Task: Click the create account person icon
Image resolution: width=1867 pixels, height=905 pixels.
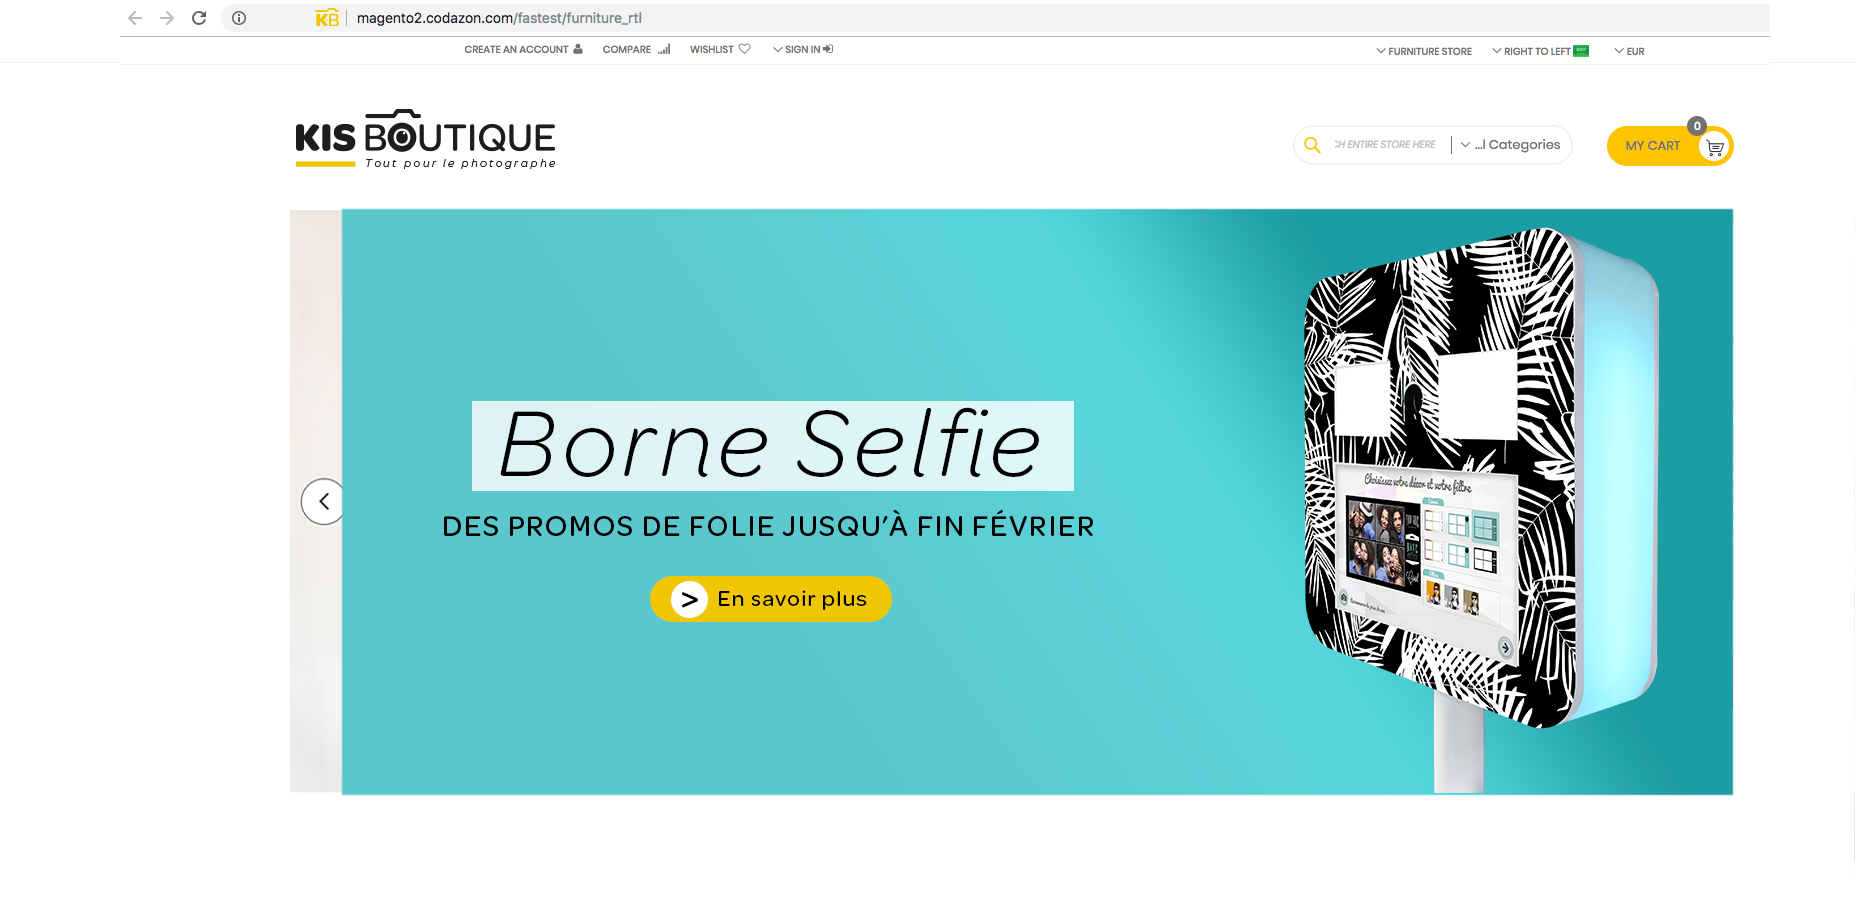Action: click(x=578, y=49)
